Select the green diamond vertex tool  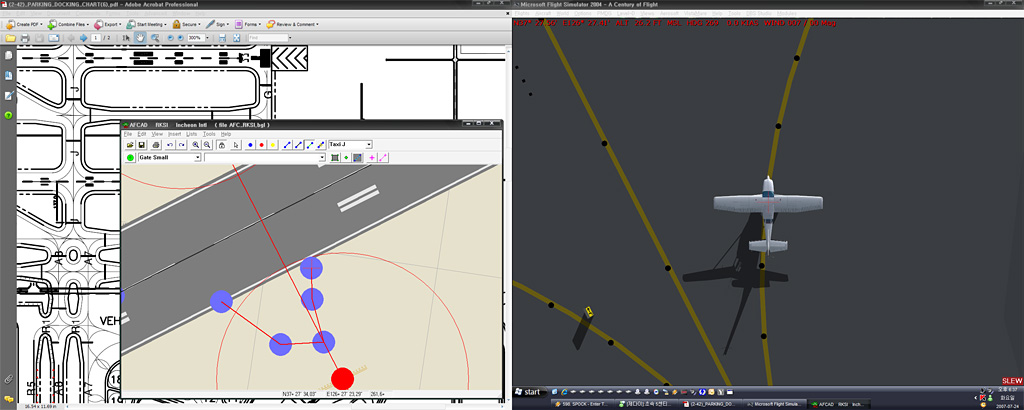pos(346,157)
